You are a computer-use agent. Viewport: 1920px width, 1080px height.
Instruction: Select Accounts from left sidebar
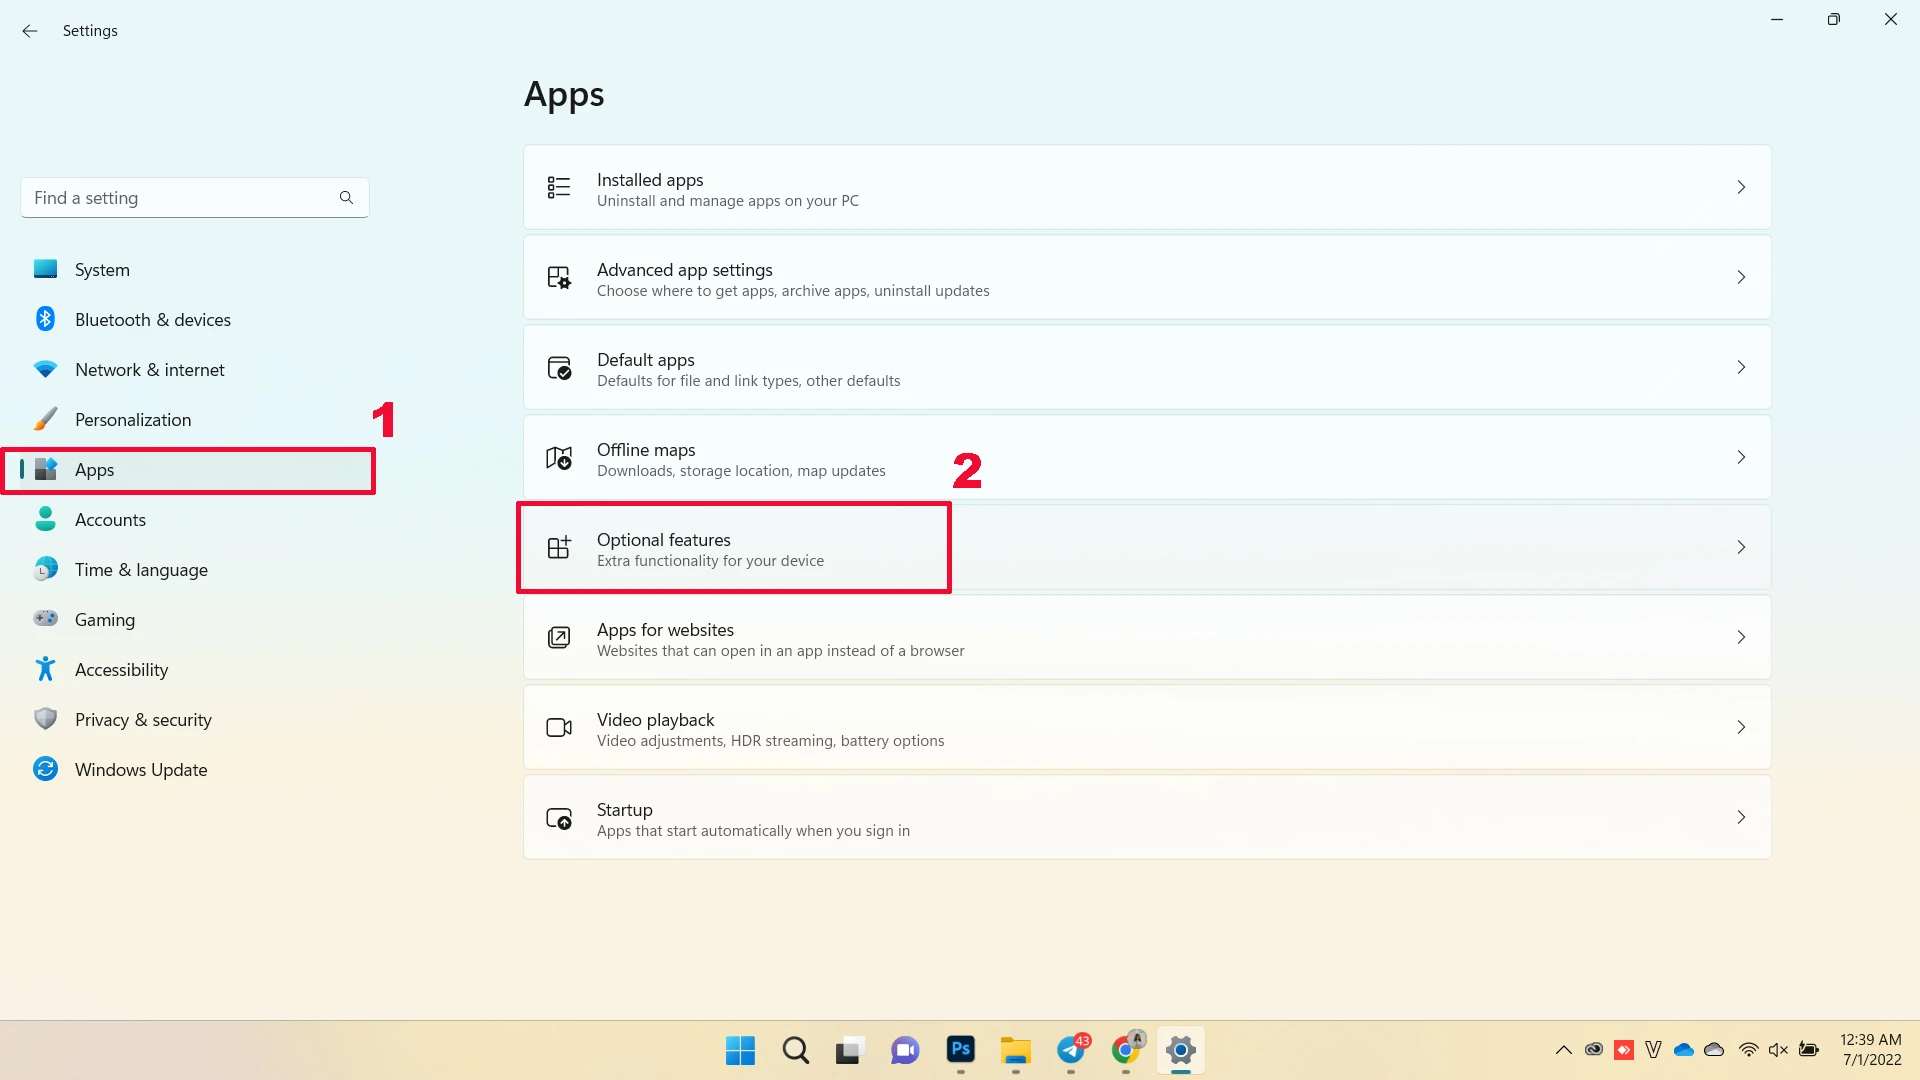(x=109, y=518)
